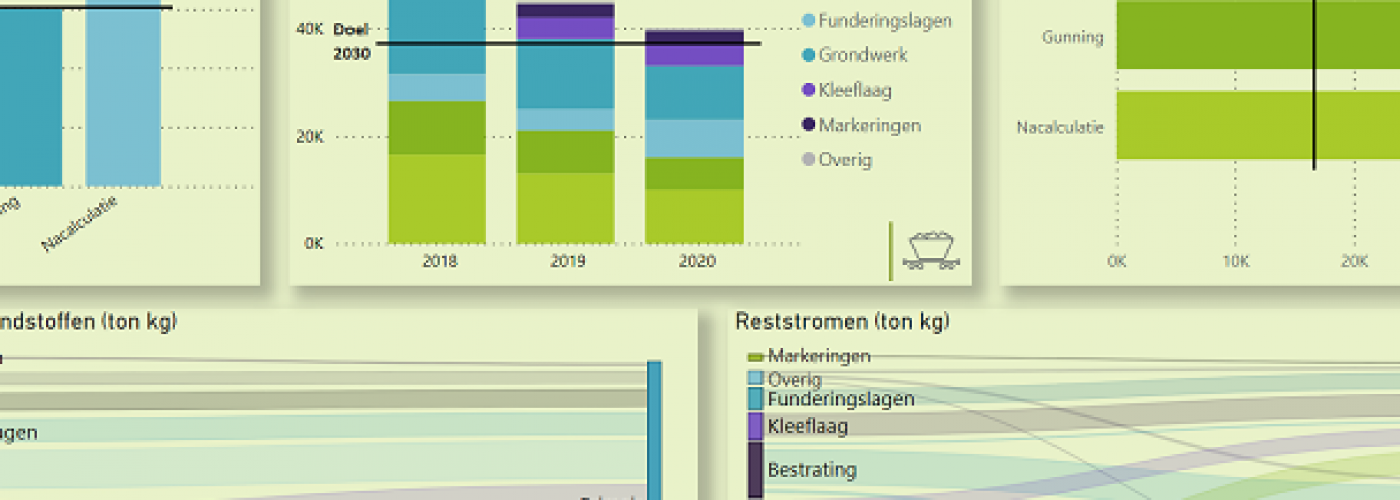The image size is (1400, 500).
Task: Select the Markeringen node in Reststromen diagram
Action: pyautogui.click(x=755, y=357)
